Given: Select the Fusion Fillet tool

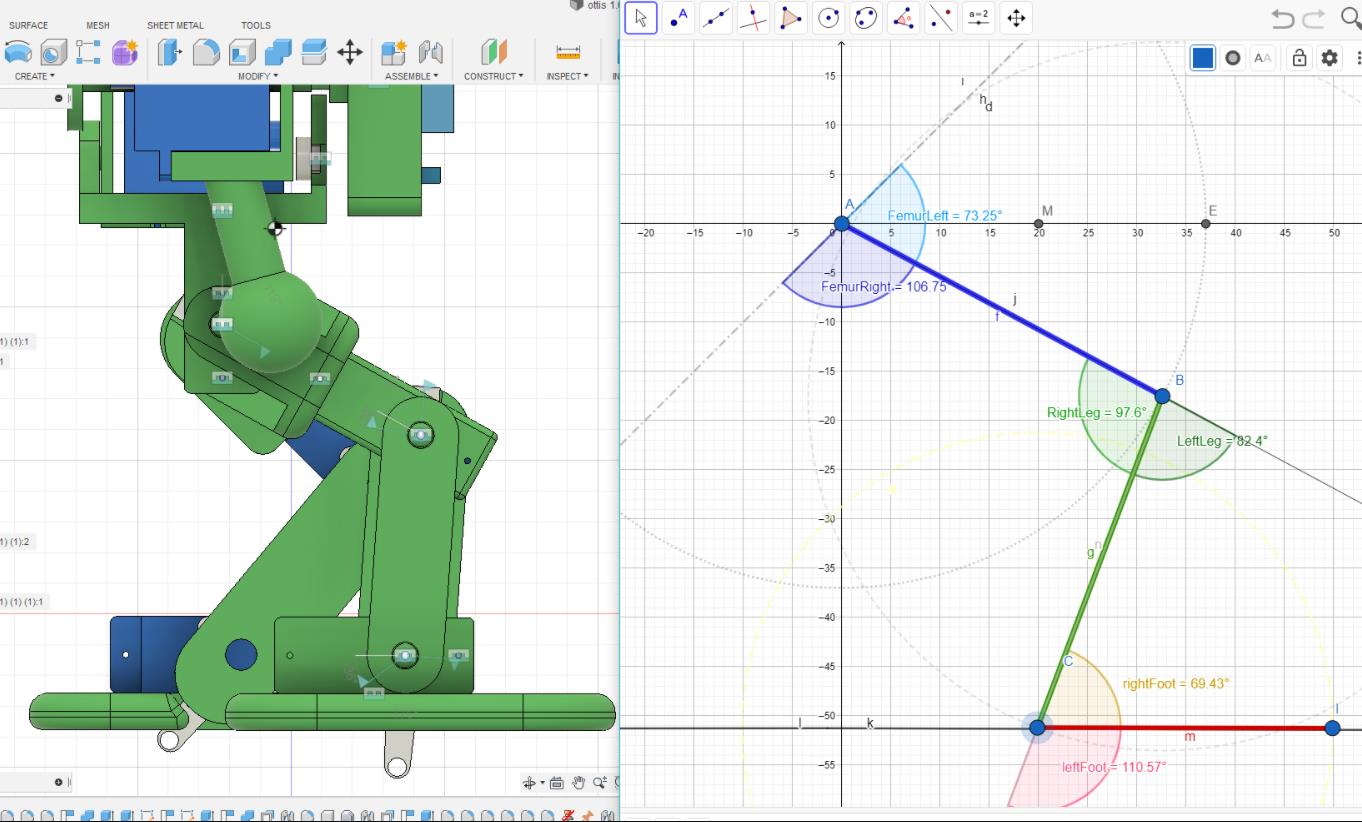Looking at the screenshot, I should (x=205, y=52).
